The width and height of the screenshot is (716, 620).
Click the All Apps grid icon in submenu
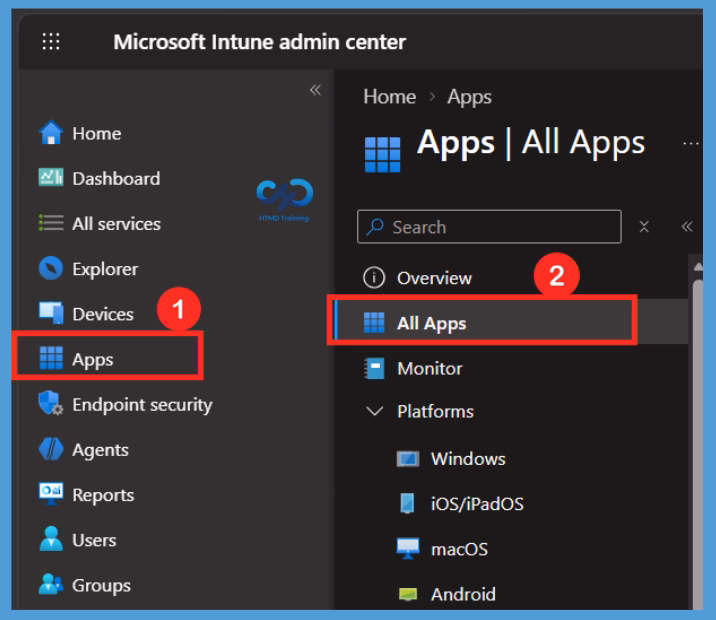(x=374, y=323)
